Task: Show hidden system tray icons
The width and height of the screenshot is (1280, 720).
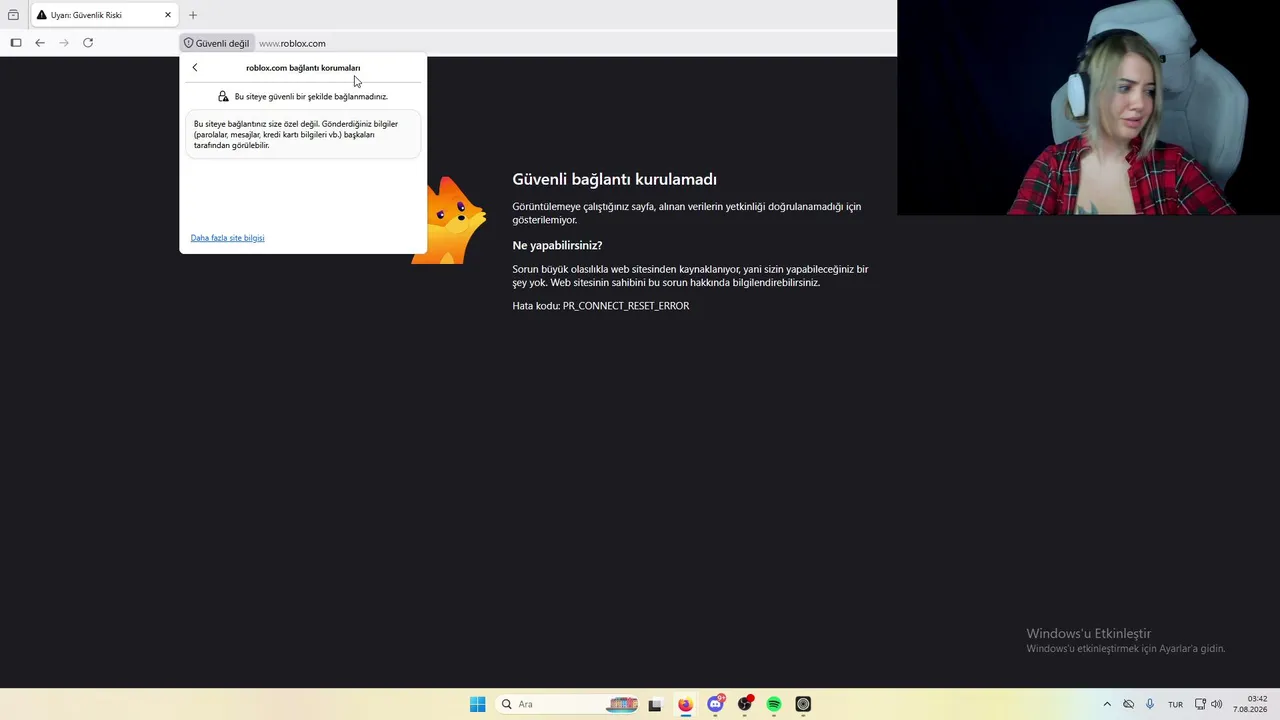Action: pos(1107,704)
